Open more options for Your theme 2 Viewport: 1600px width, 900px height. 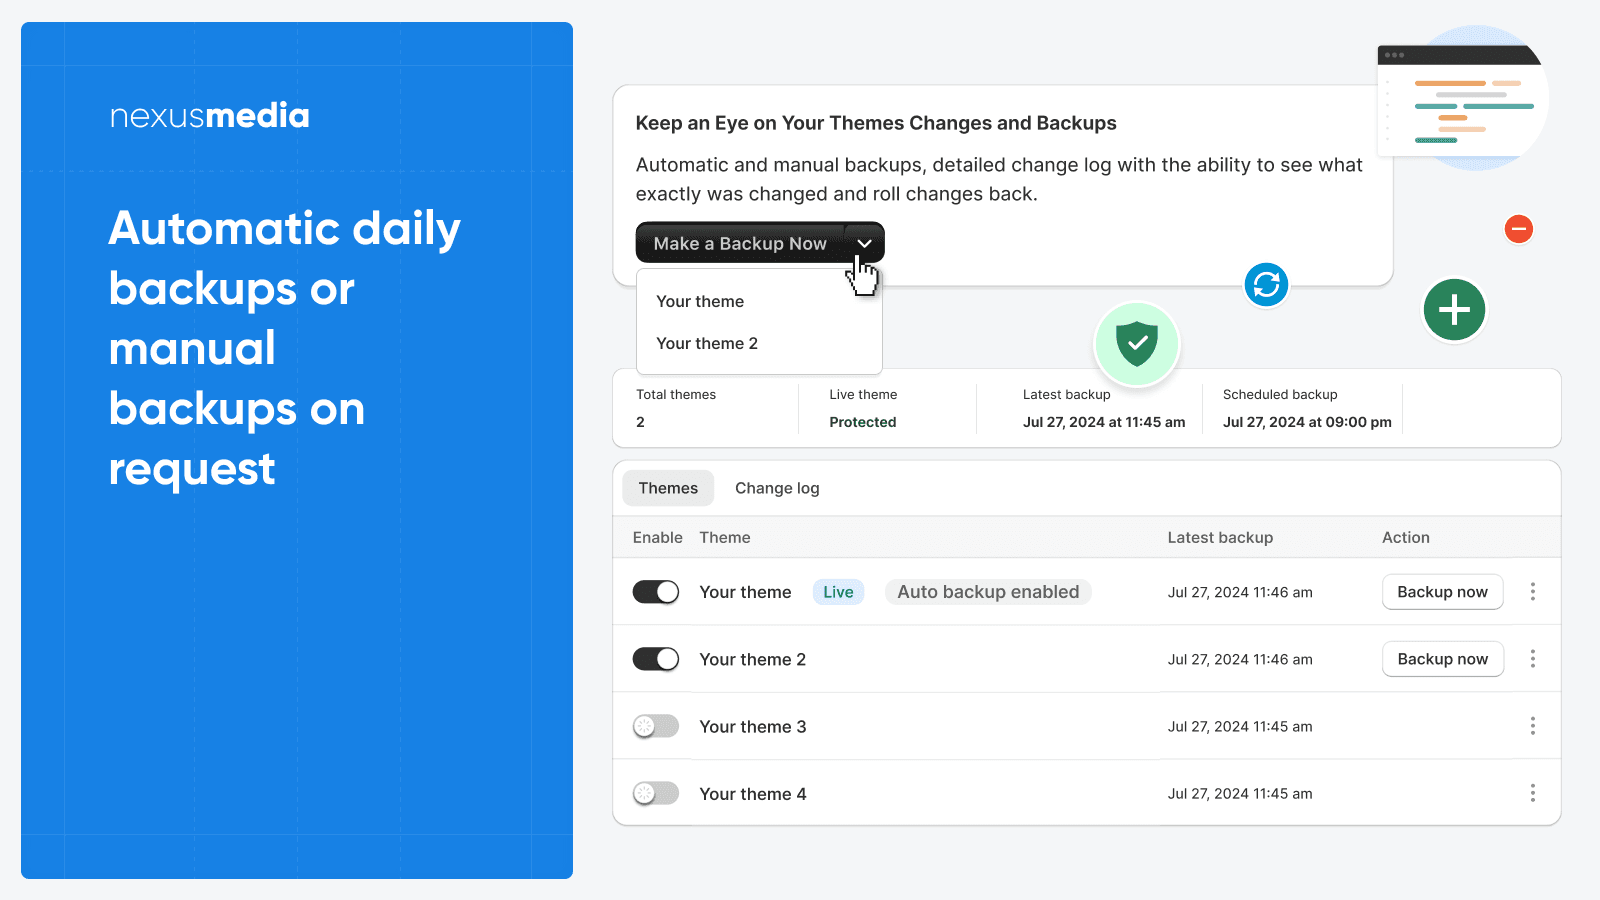point(1532,659)
